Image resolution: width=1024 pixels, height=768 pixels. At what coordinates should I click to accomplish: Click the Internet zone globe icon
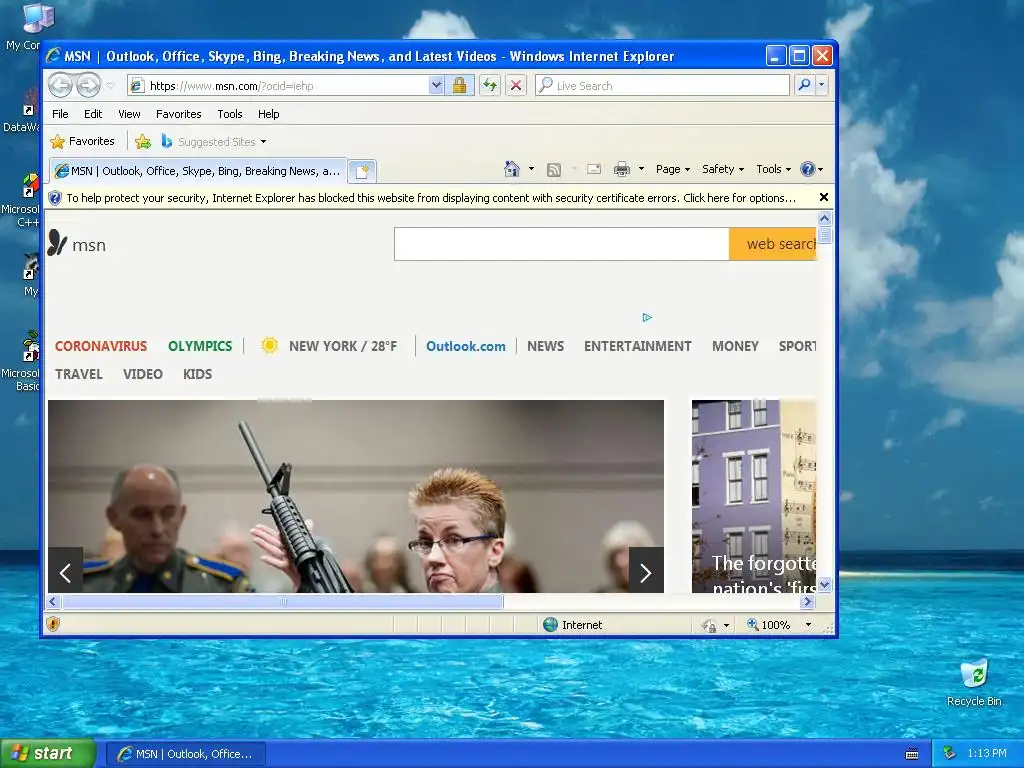[x=551, y=624]
